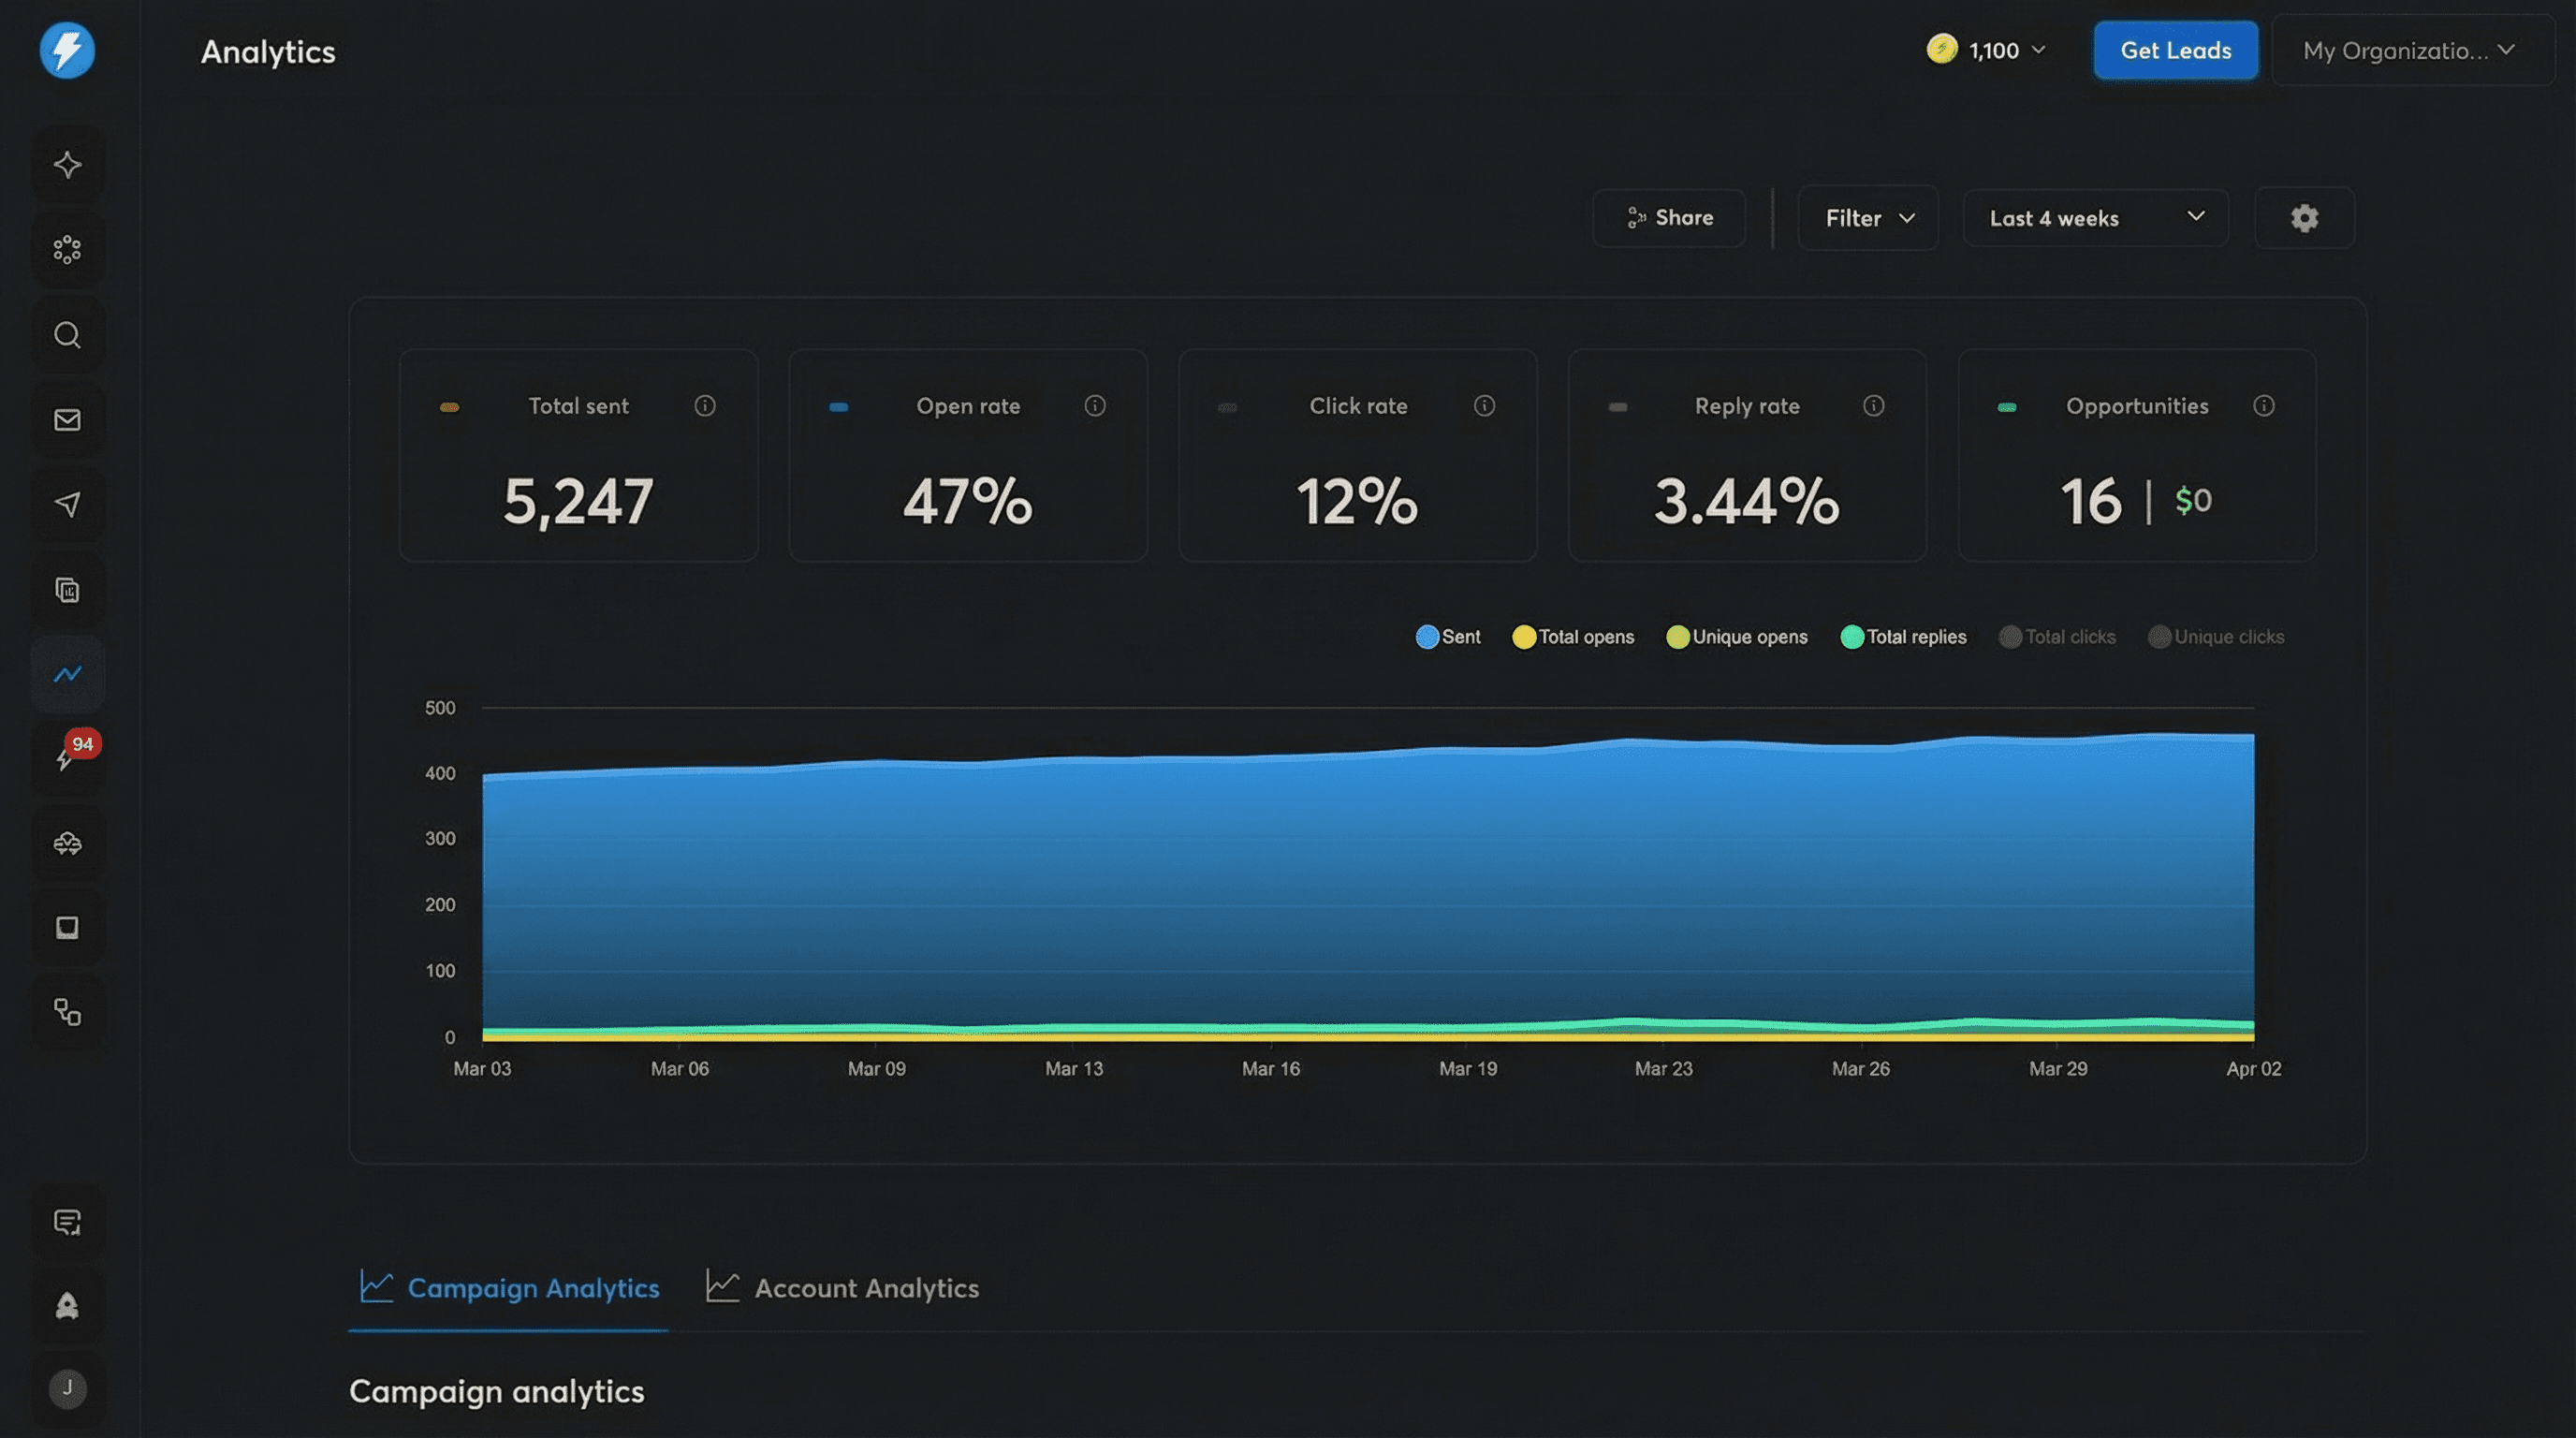Open the analytics line chart sidebar icon
The width and height of the screenshot is (2576, 1438).
coord(67,675)
